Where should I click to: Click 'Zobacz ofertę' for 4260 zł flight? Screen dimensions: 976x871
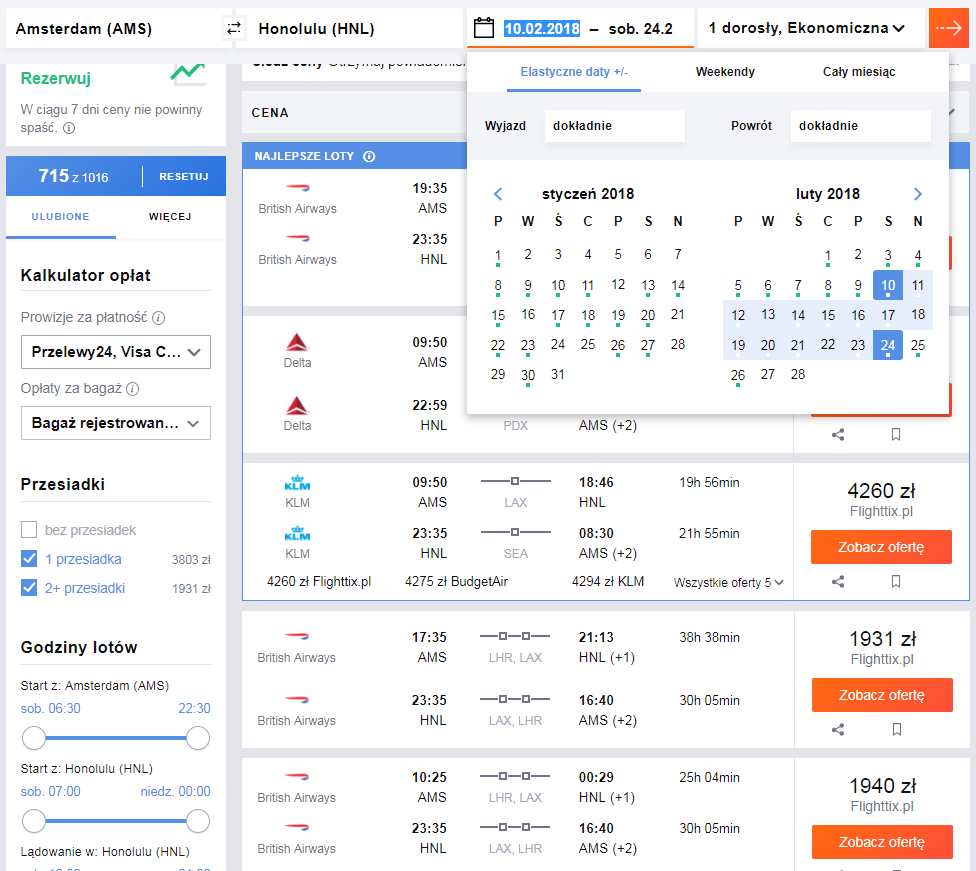pos(881,547)
